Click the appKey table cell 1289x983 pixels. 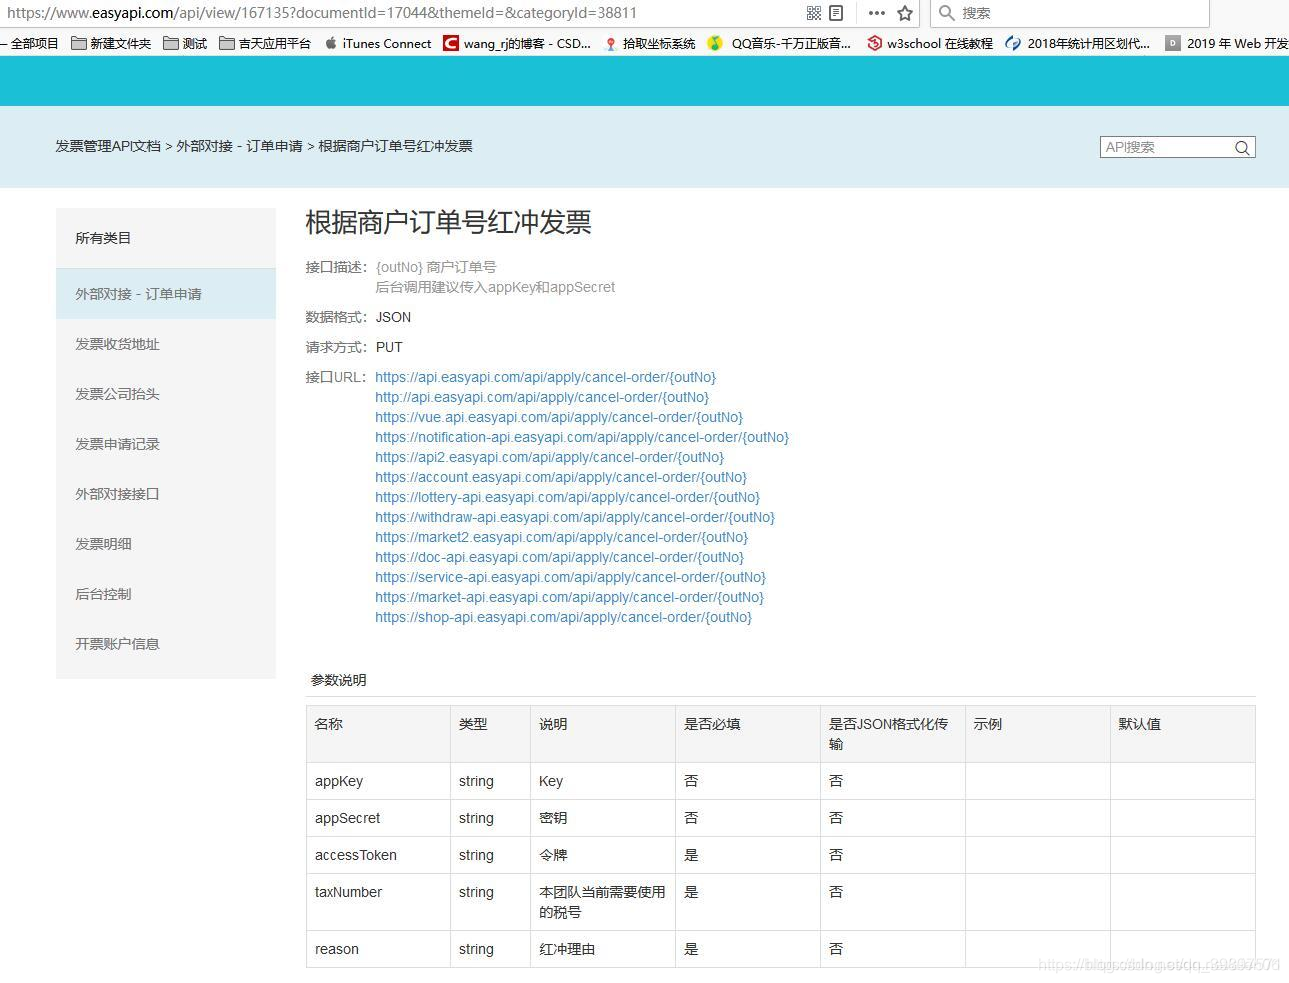click(x=378, y=781)
